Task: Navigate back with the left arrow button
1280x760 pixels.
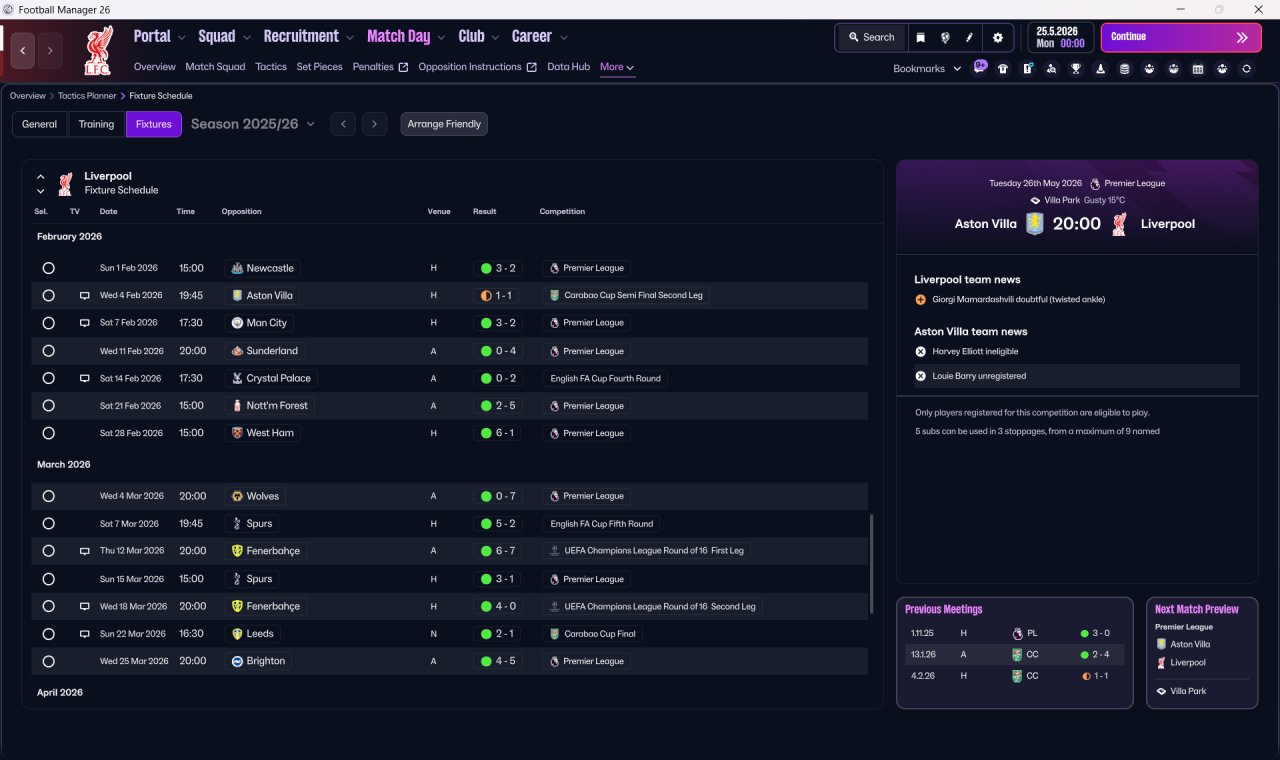Action: [x=22, y=50]
